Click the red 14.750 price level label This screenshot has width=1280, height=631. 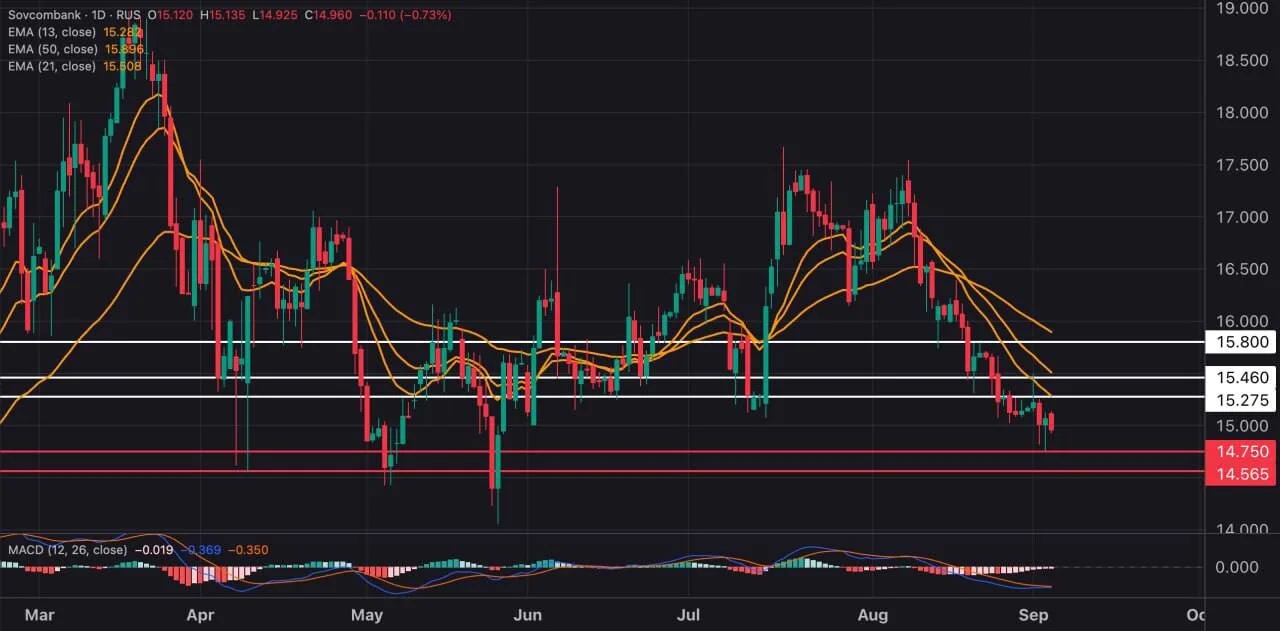1242,452
